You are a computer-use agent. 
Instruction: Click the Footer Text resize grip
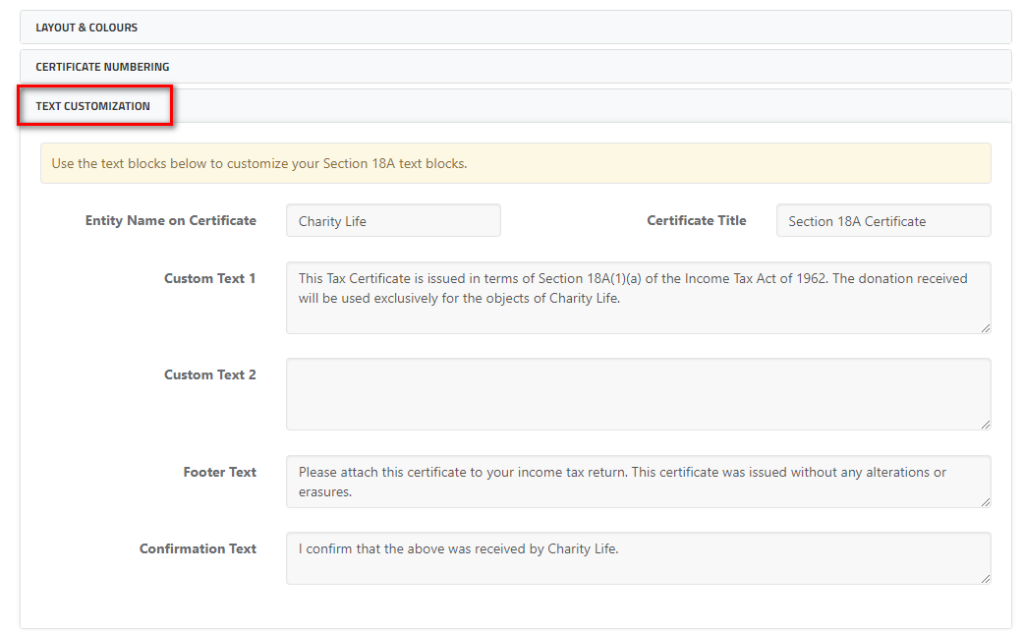pos(985,502)
